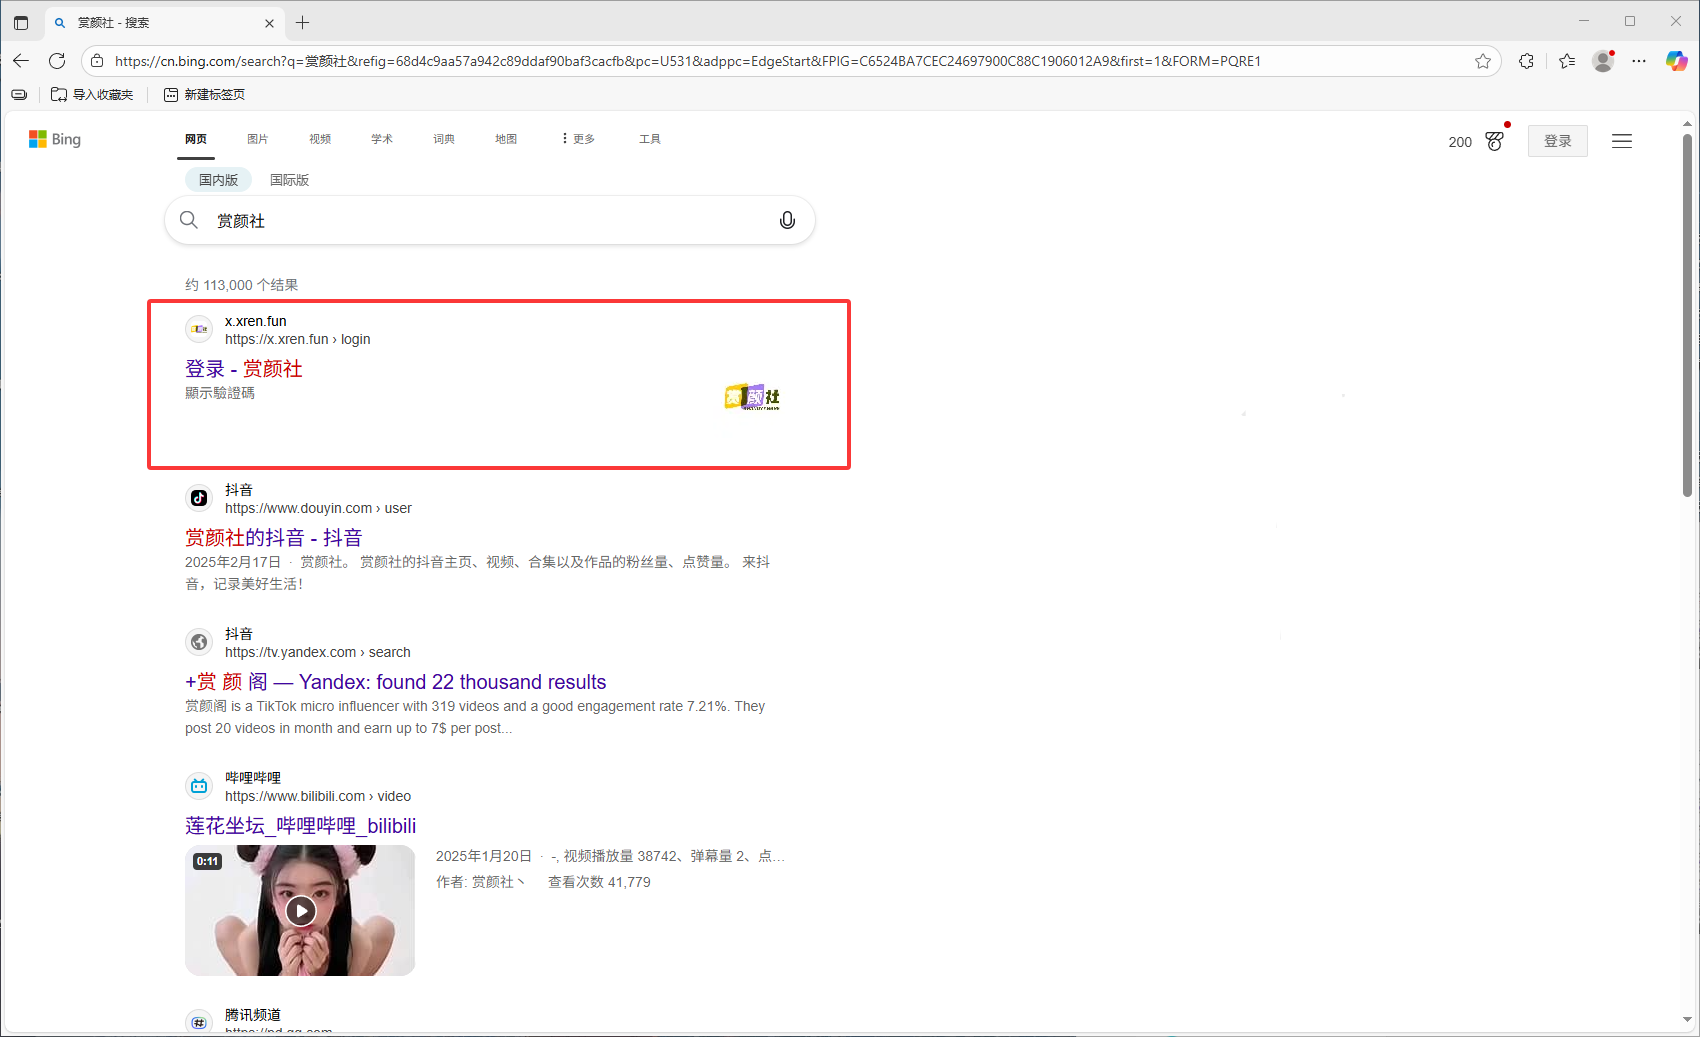Expand the 更多 search categories menu
This screenshot has height=1037, width=1700.
point(578,139)
